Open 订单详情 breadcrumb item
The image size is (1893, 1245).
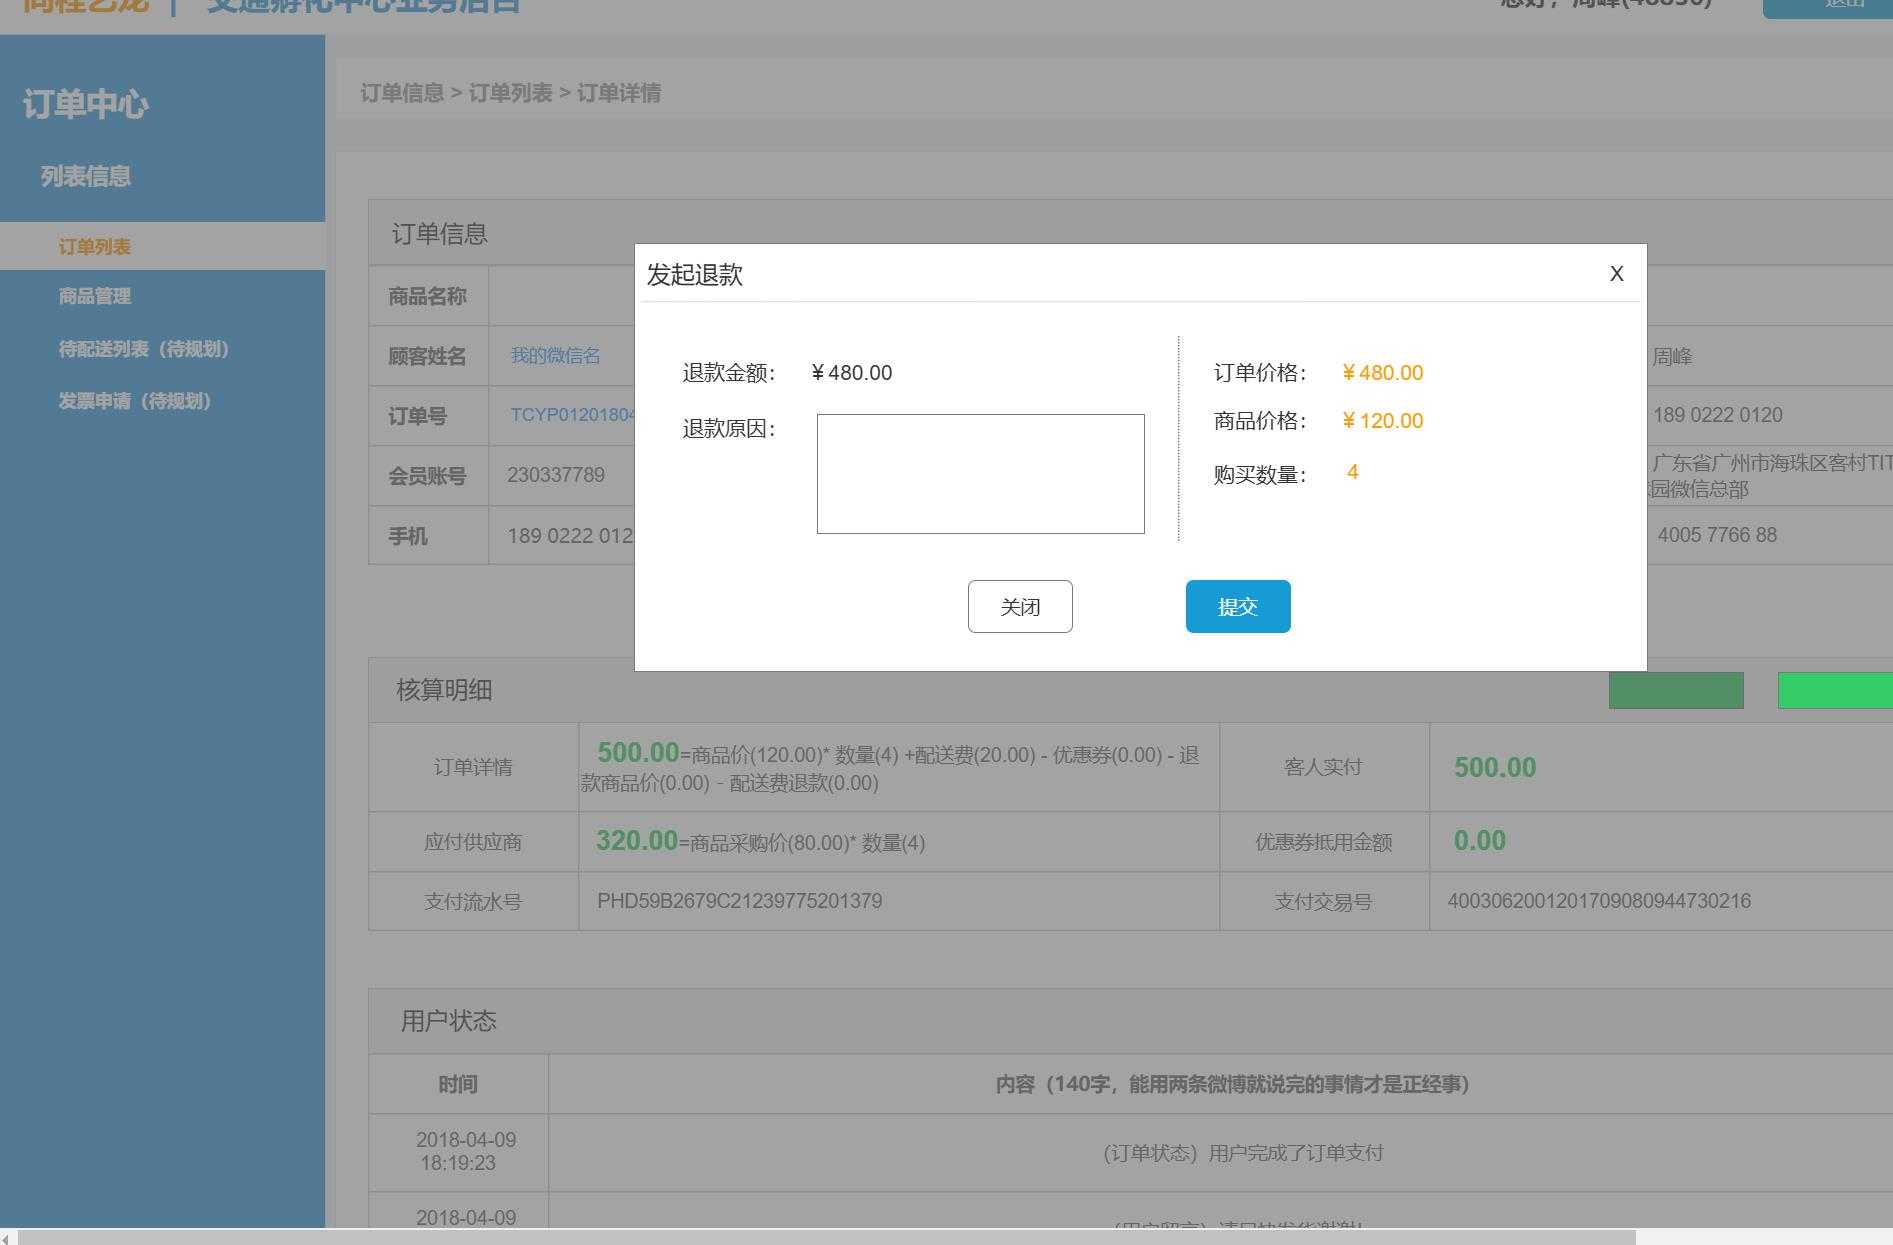point(619,93)
